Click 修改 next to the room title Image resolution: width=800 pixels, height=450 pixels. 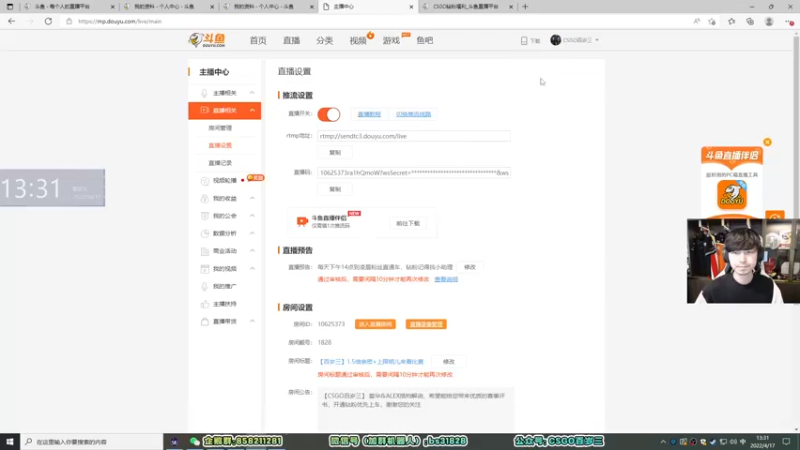448,362
